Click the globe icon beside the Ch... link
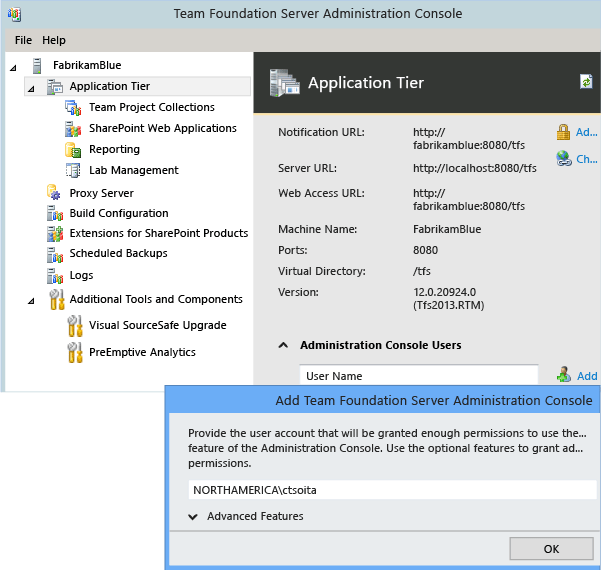The width and height of the screenshot is (601, 570). 563,158
